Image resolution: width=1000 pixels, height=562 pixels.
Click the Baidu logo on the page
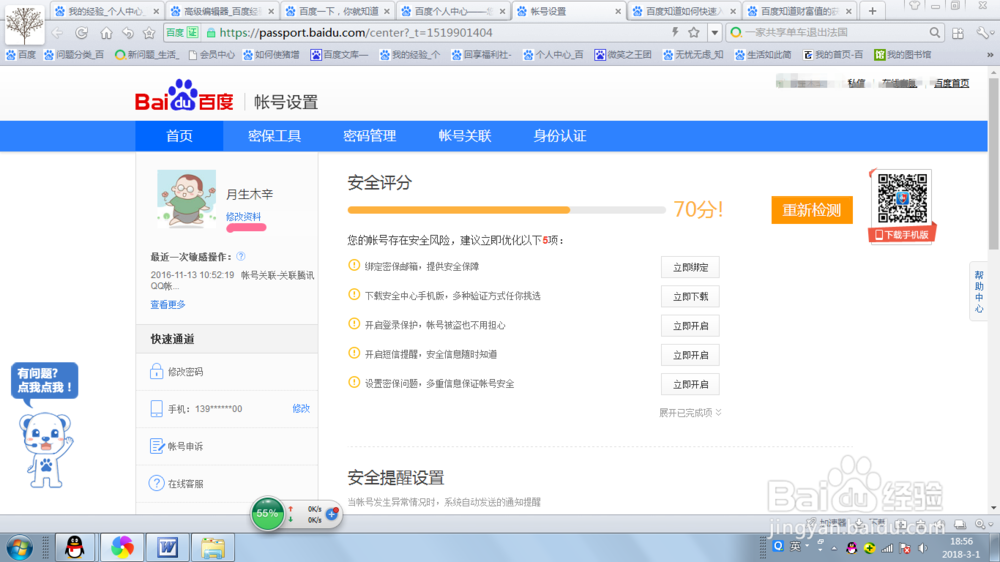pos(184,96)
